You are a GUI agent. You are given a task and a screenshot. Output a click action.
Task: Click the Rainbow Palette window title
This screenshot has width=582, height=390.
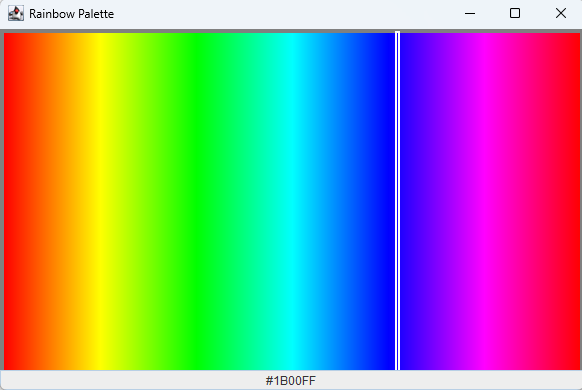[x=71, y=14]
